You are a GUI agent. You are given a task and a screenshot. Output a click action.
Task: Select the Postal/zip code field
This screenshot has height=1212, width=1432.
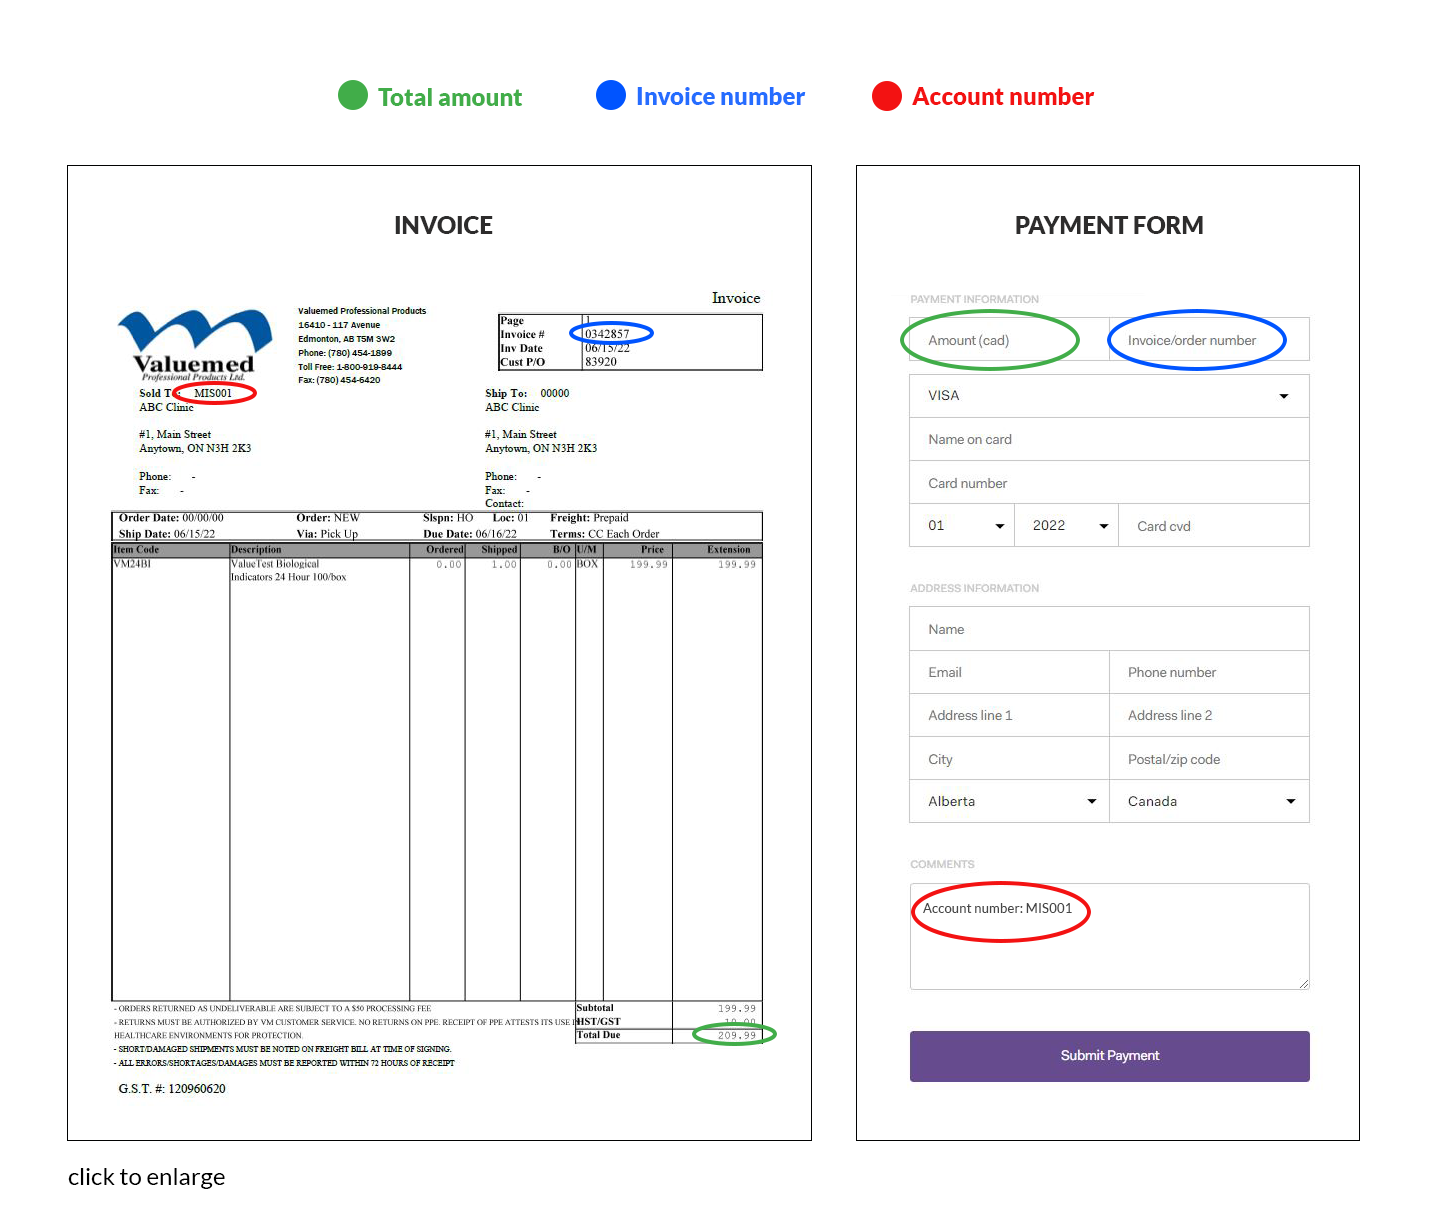point(1208,759)
